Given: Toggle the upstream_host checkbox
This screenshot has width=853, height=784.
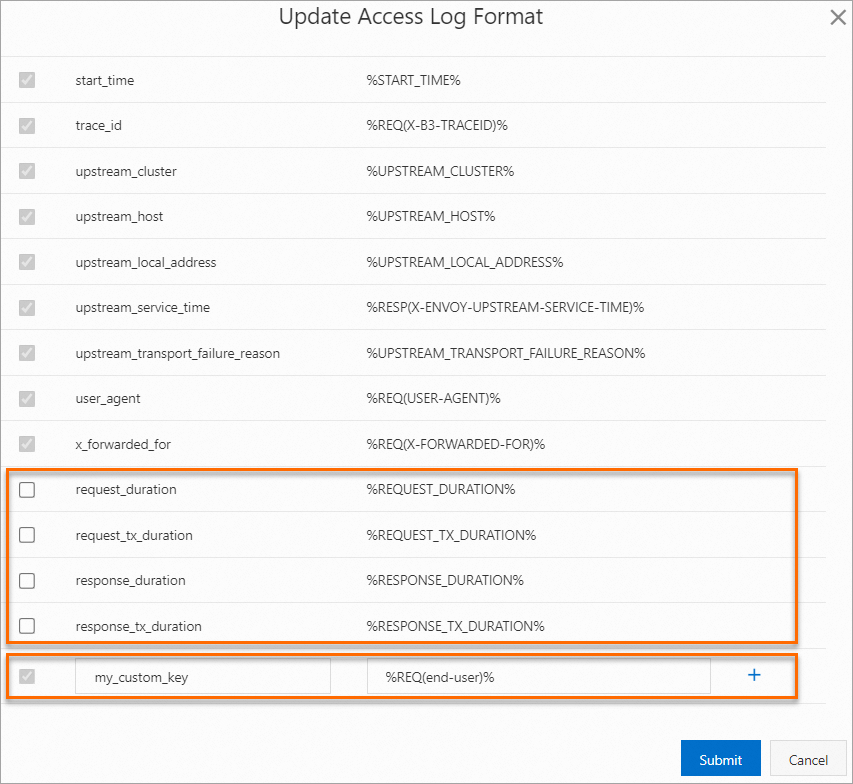Looking at the screenshot, I should pyautogui.click(x=27, y=217).
